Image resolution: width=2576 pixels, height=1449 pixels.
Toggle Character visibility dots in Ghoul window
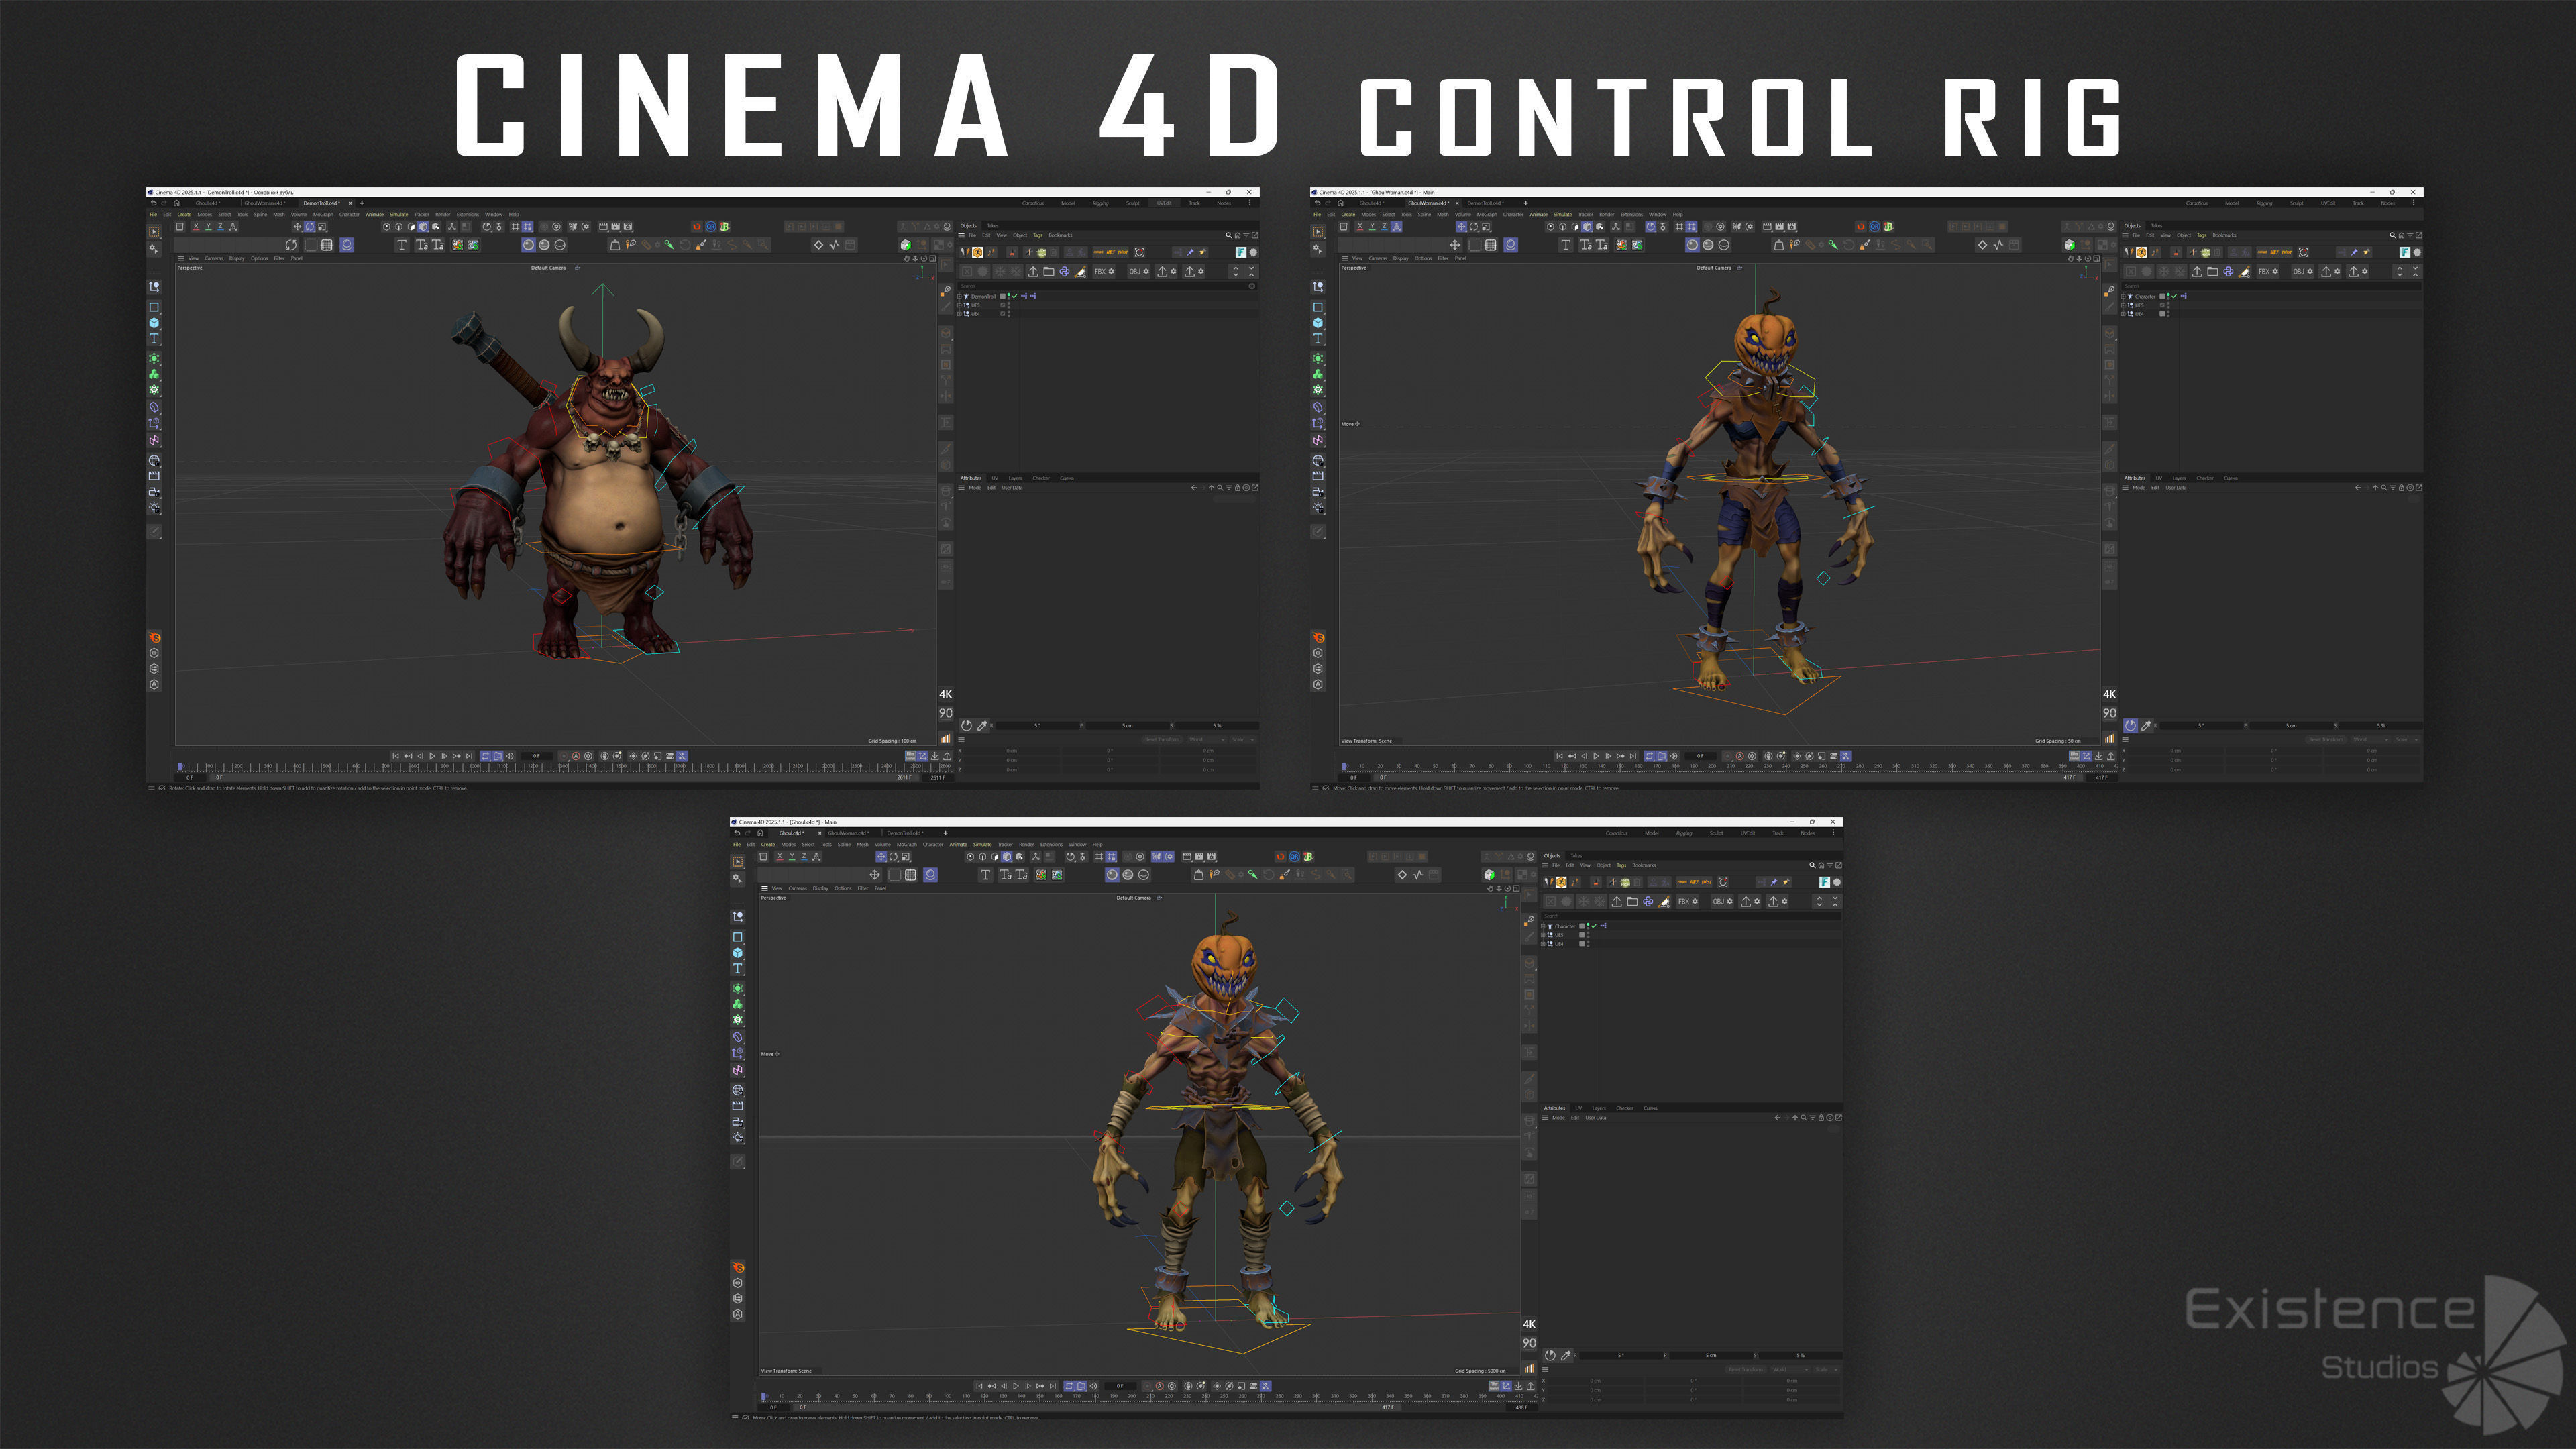coord(1588,926)
